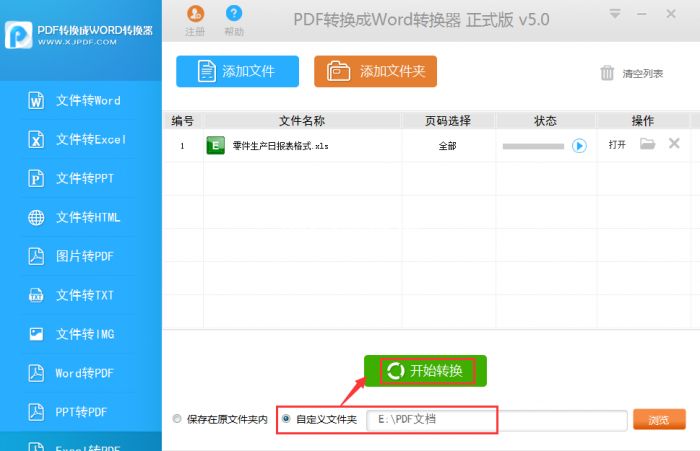Click the 图片转PDF document icon
The height and width of the screenshot is (451, 700).
(36, 256)
